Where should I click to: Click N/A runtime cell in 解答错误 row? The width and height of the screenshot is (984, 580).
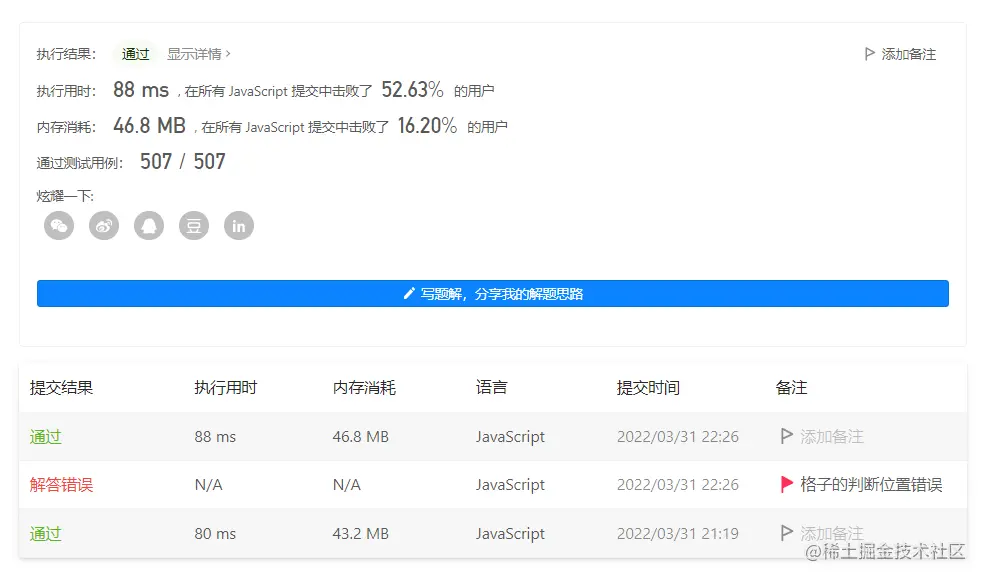[x=208, y=485]
